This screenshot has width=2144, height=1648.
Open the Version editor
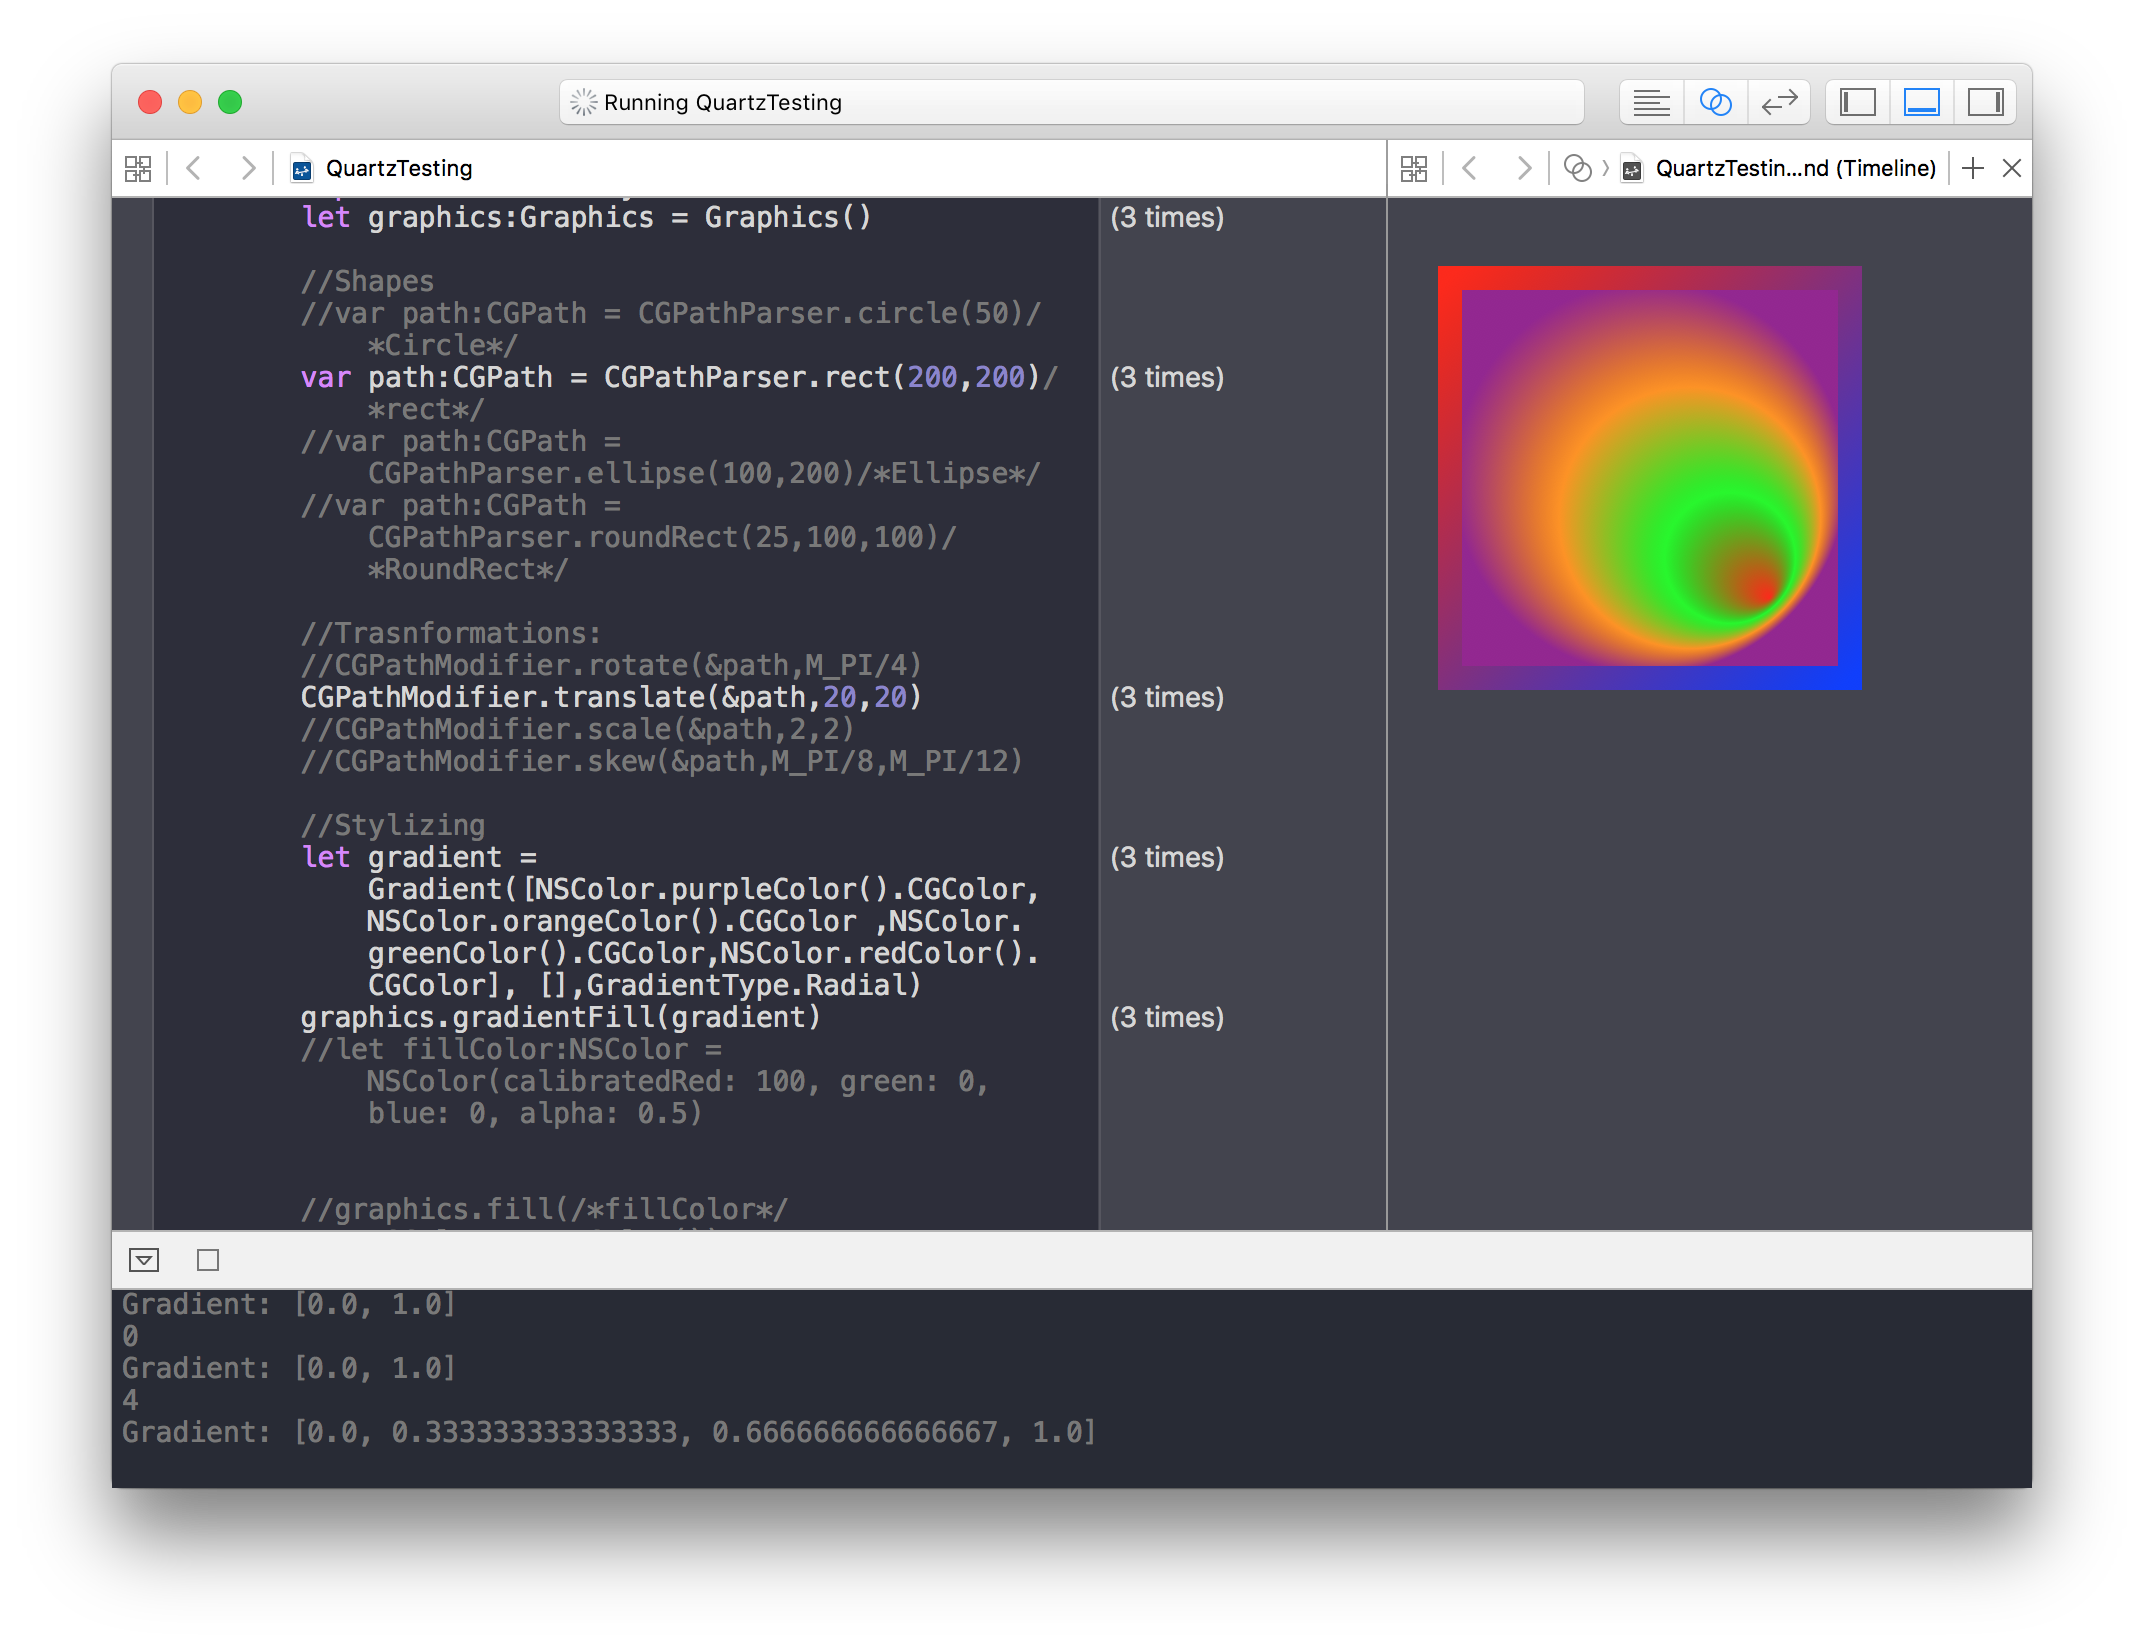pos(1779,102)
